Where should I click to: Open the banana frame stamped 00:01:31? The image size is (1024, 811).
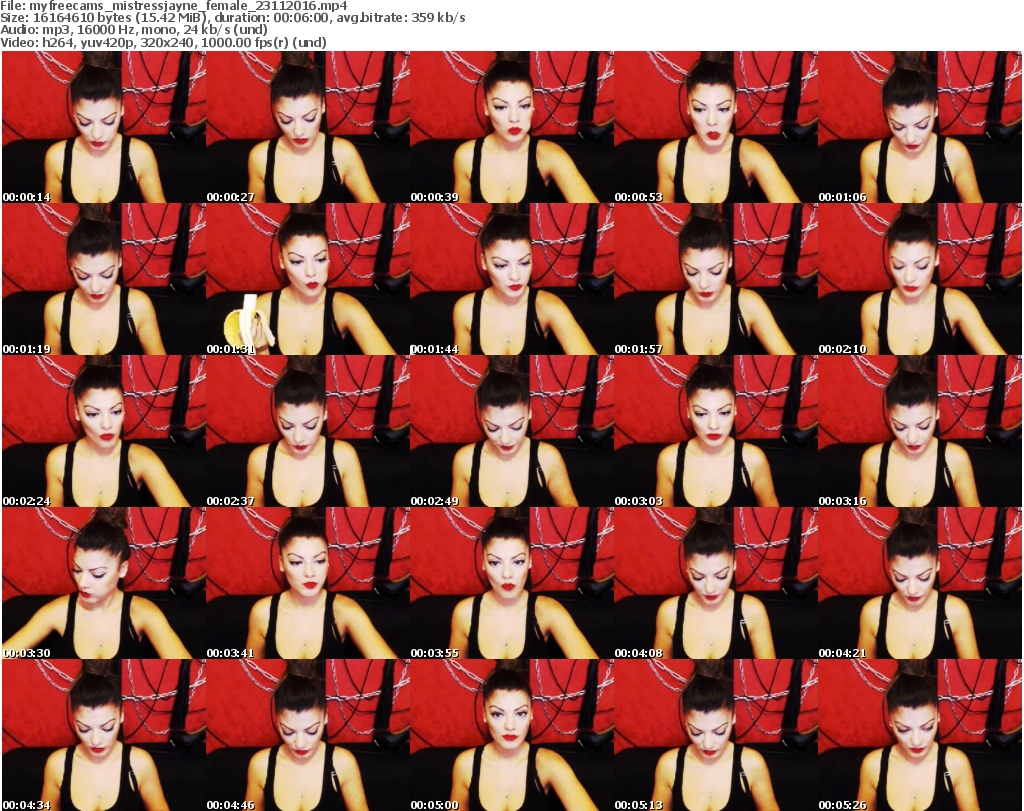coord(308,279)
